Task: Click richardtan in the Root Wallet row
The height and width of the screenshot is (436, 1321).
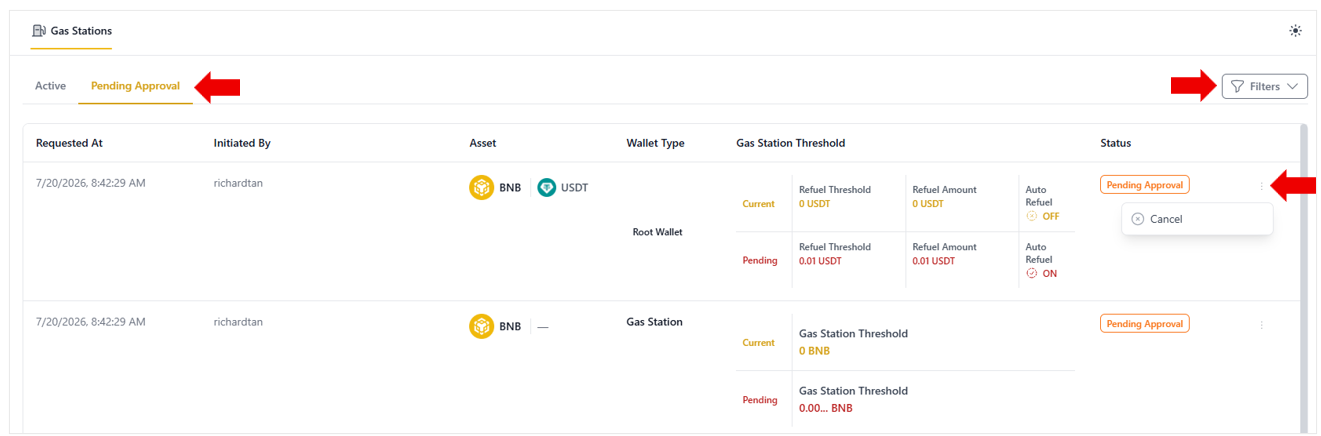Action: coord(238,183)
